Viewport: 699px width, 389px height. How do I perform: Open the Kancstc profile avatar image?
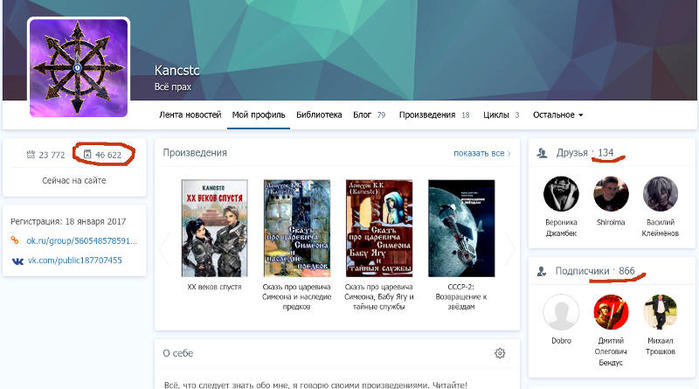click(x=78, y=68)
